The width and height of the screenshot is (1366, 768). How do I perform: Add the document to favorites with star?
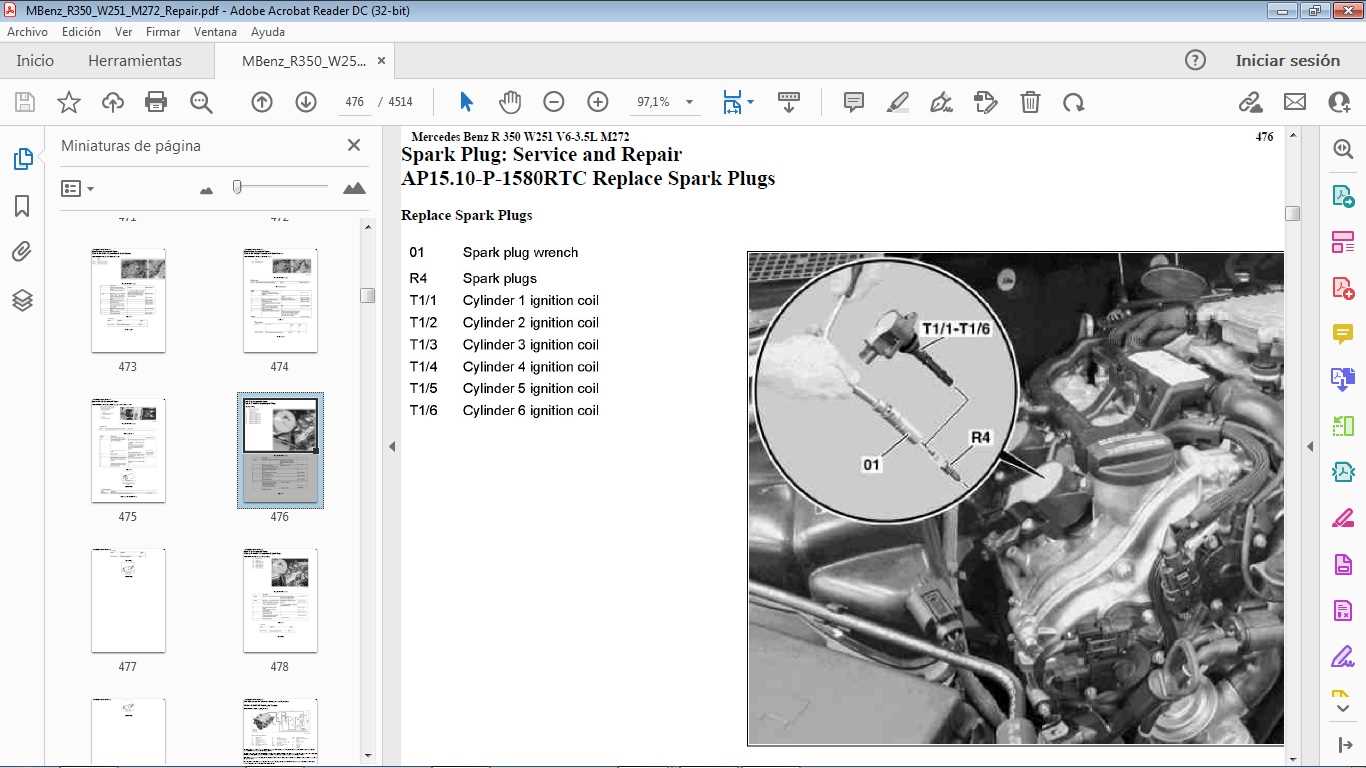coord(69,102)
